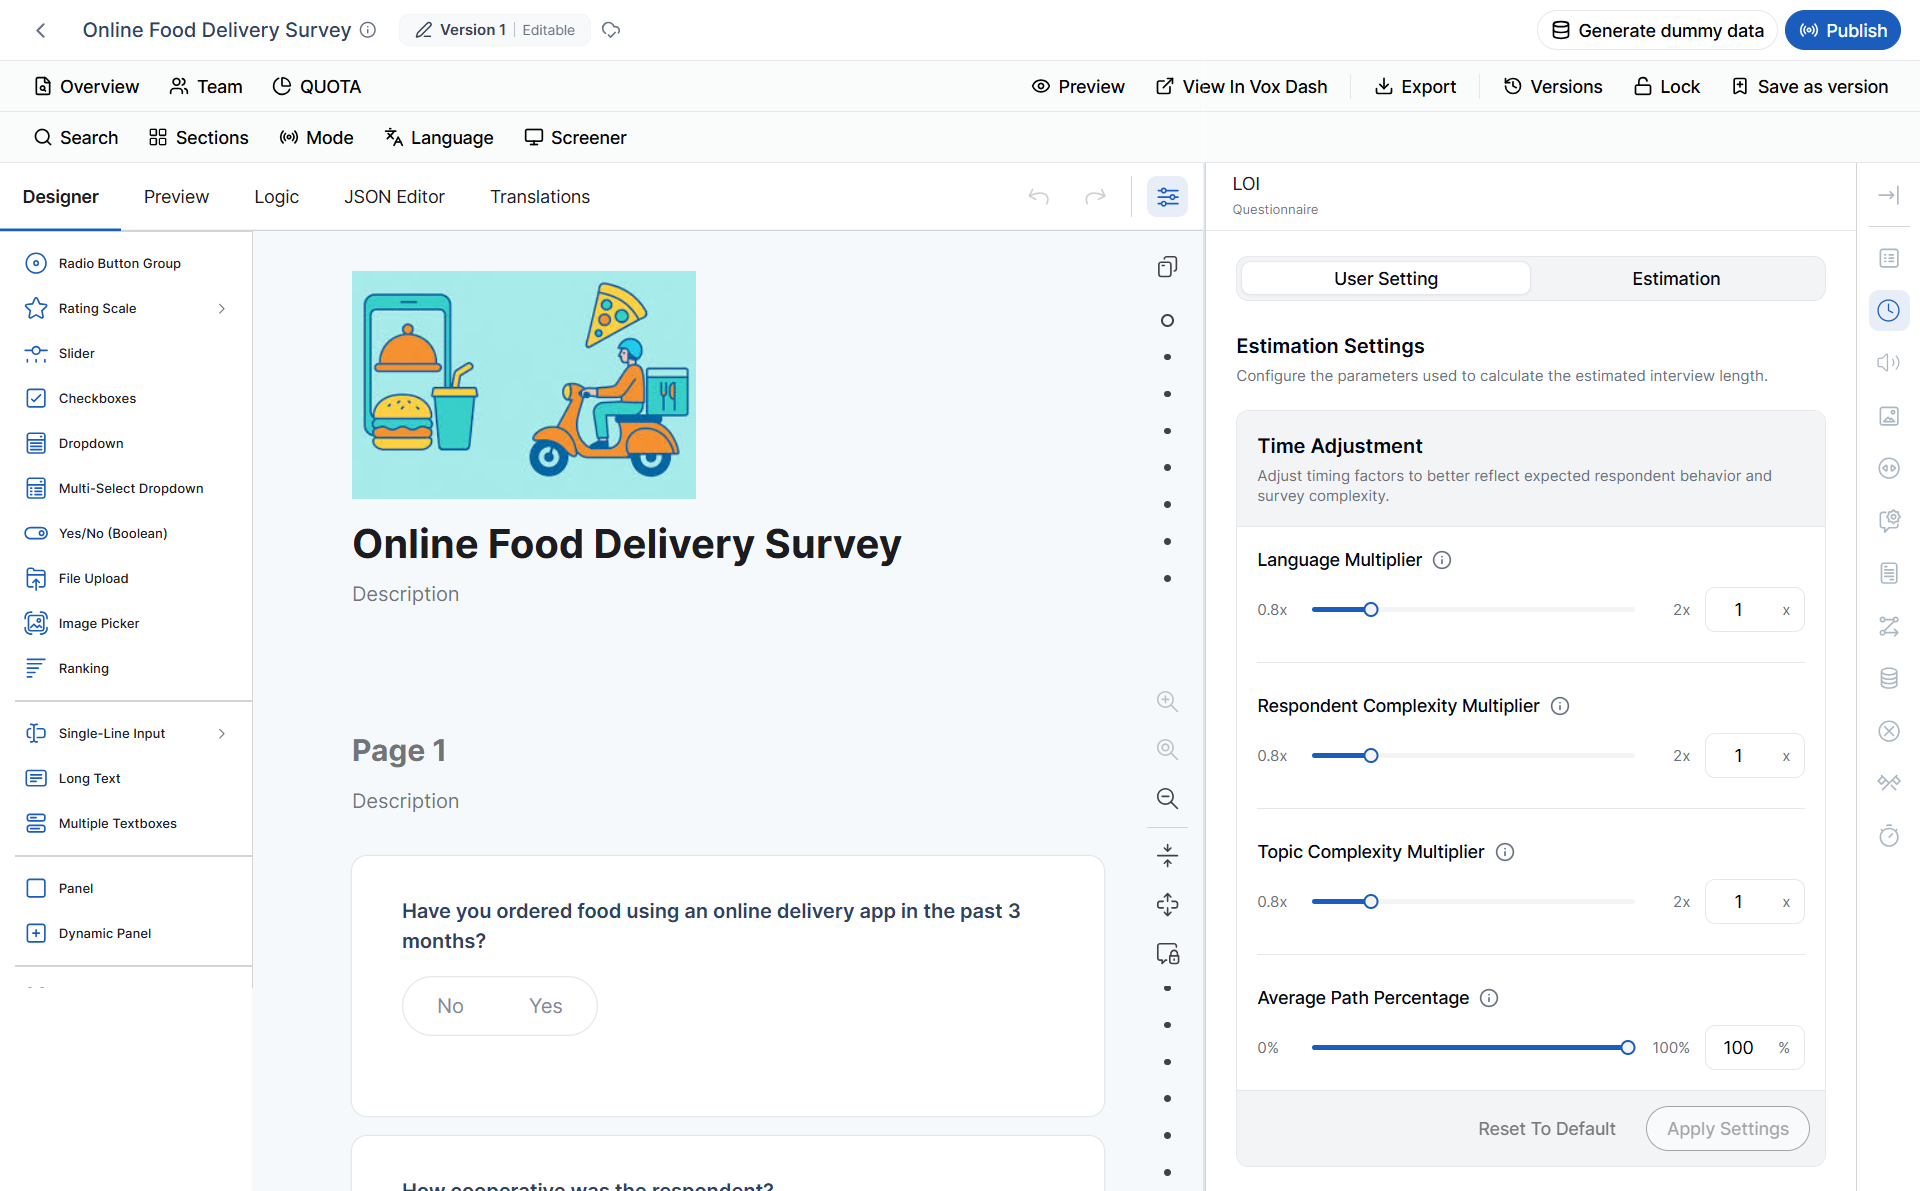Viewport: 1920px width, 1191px height.
Task: Click the food delivery survey logo image
Action: pos(524,385)
